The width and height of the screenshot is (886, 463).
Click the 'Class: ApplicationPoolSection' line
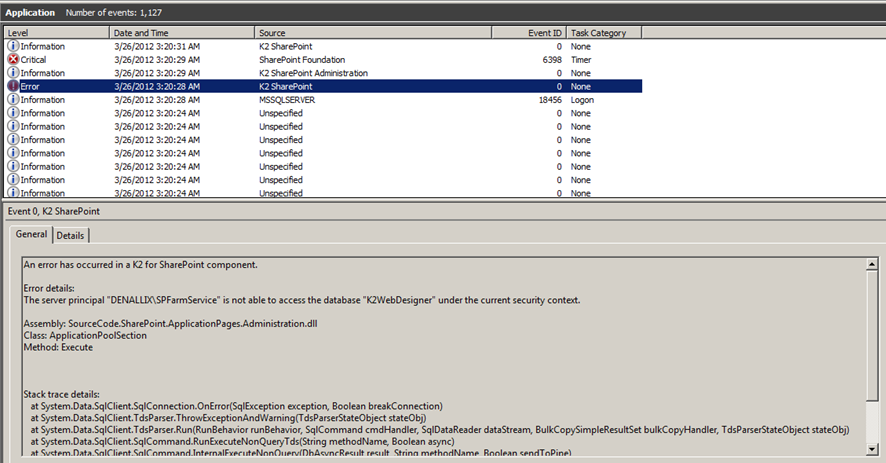[85, 335]
